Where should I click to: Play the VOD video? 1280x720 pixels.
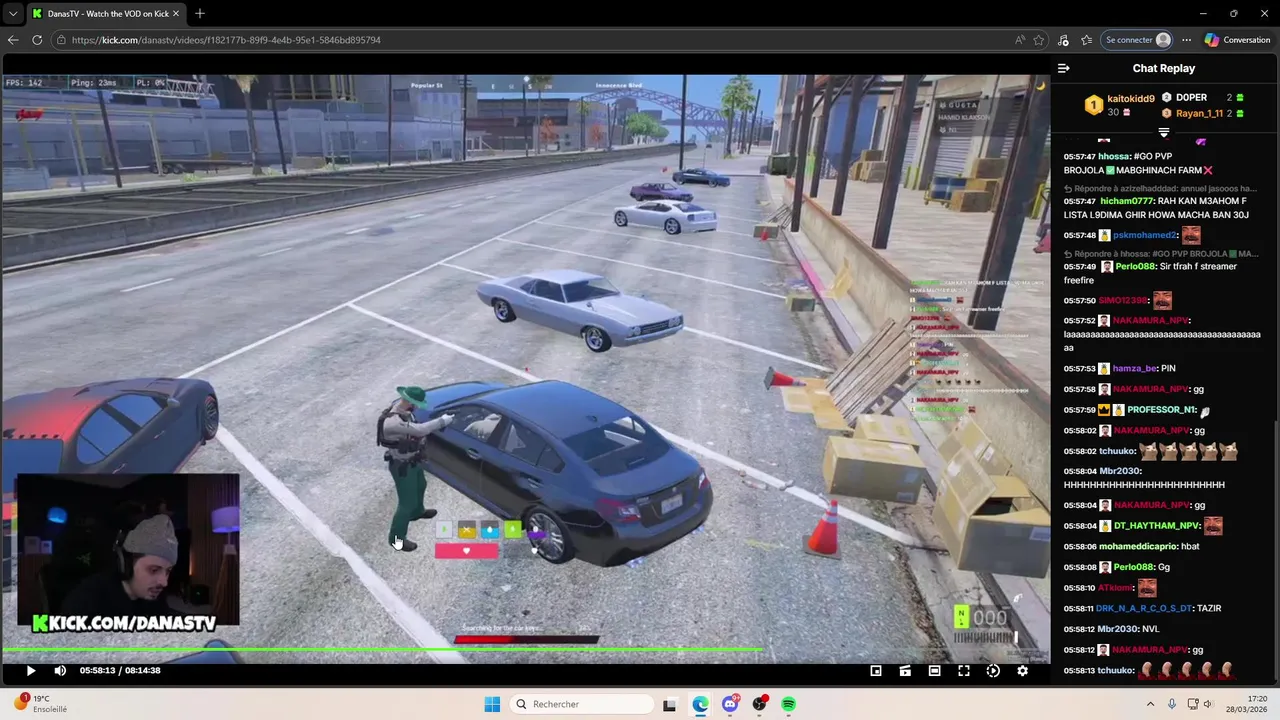pyautogui.click(x=30, y=671)
